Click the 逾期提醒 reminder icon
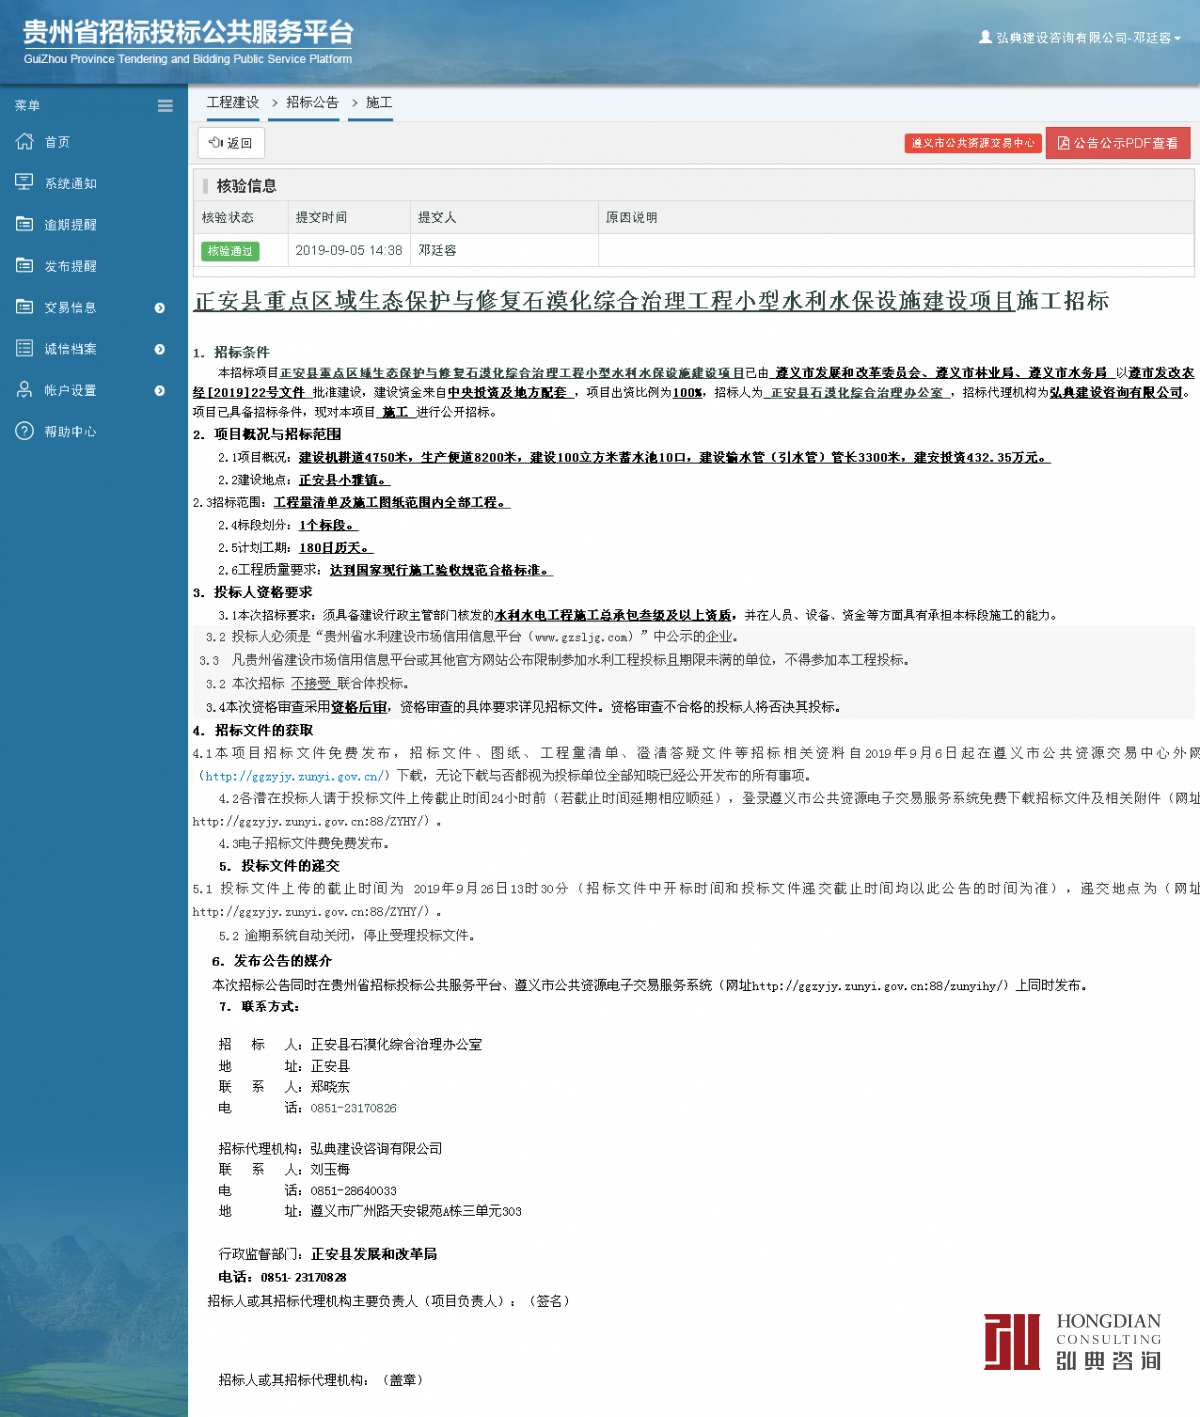The width and height of the screenshot is (1200, 1417). point(24,224)
